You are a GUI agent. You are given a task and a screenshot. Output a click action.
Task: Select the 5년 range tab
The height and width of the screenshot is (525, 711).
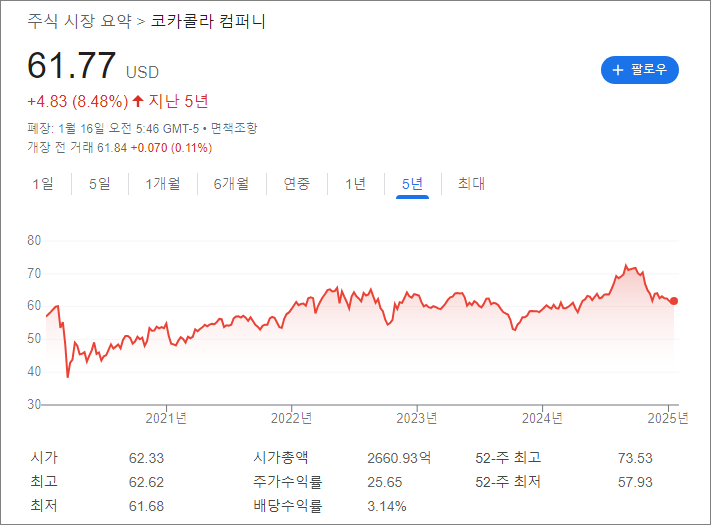tap(412, 184)
